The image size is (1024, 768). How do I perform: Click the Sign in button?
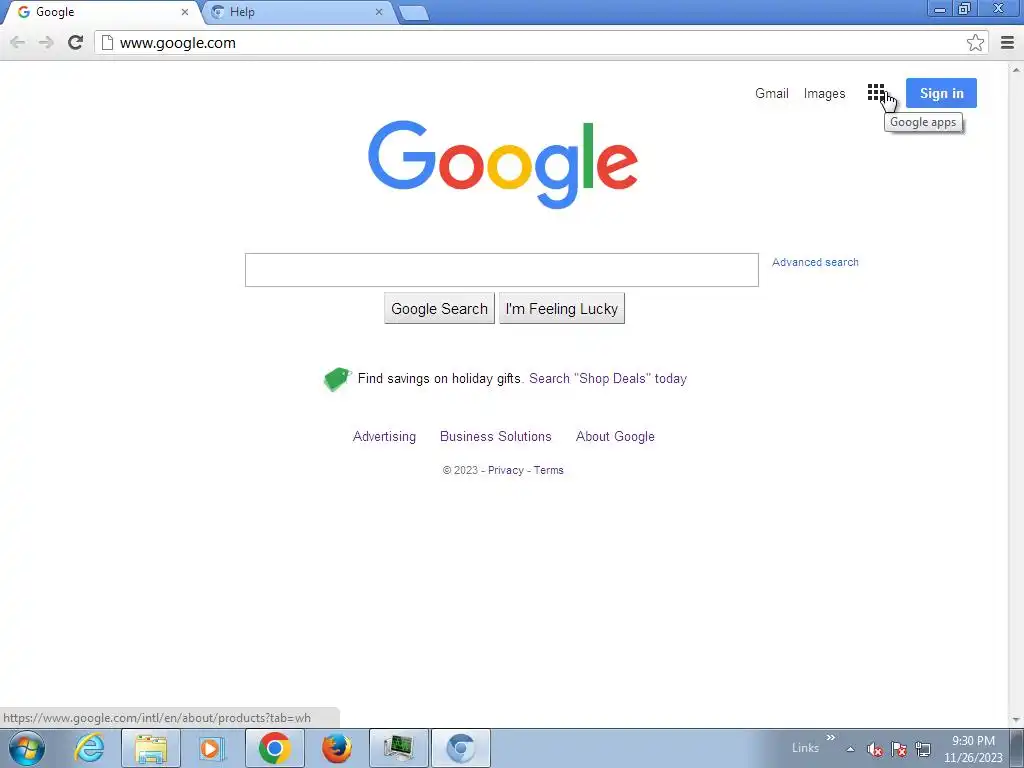click(941, 93)
